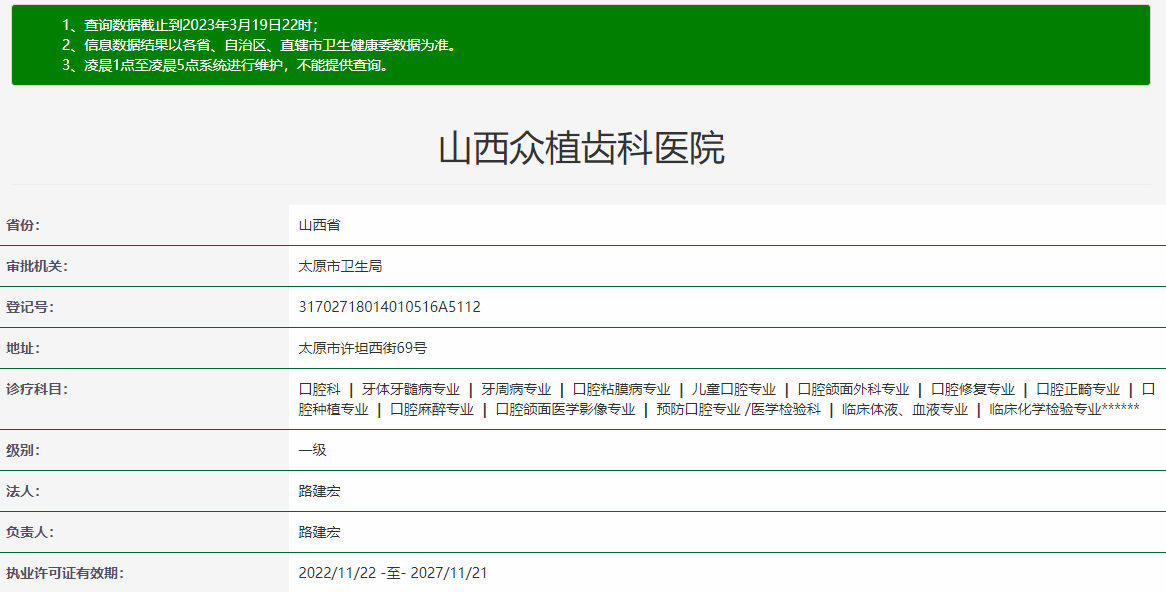
Task: Click the notice line about the 2023年3月19日 data cutoff
Action: [x=190, y=25]
